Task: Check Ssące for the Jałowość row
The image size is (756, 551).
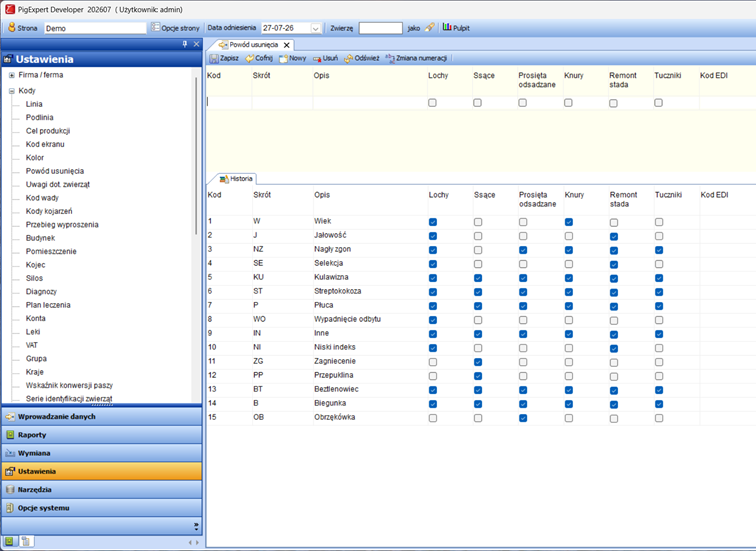Action: pos(478,236)
